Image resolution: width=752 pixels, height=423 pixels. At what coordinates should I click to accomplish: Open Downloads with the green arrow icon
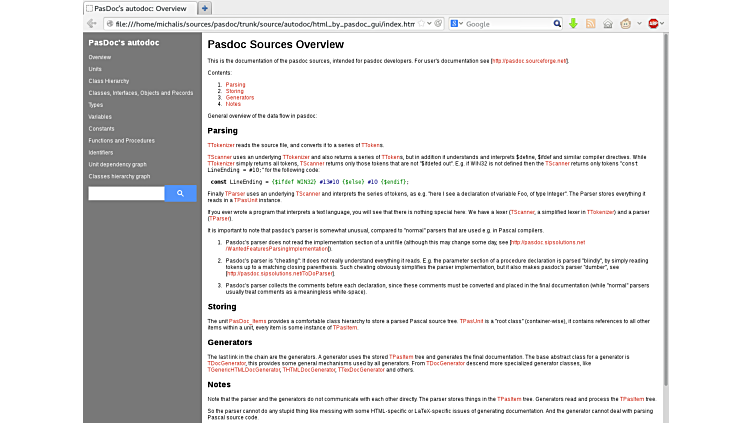[574, 23]
